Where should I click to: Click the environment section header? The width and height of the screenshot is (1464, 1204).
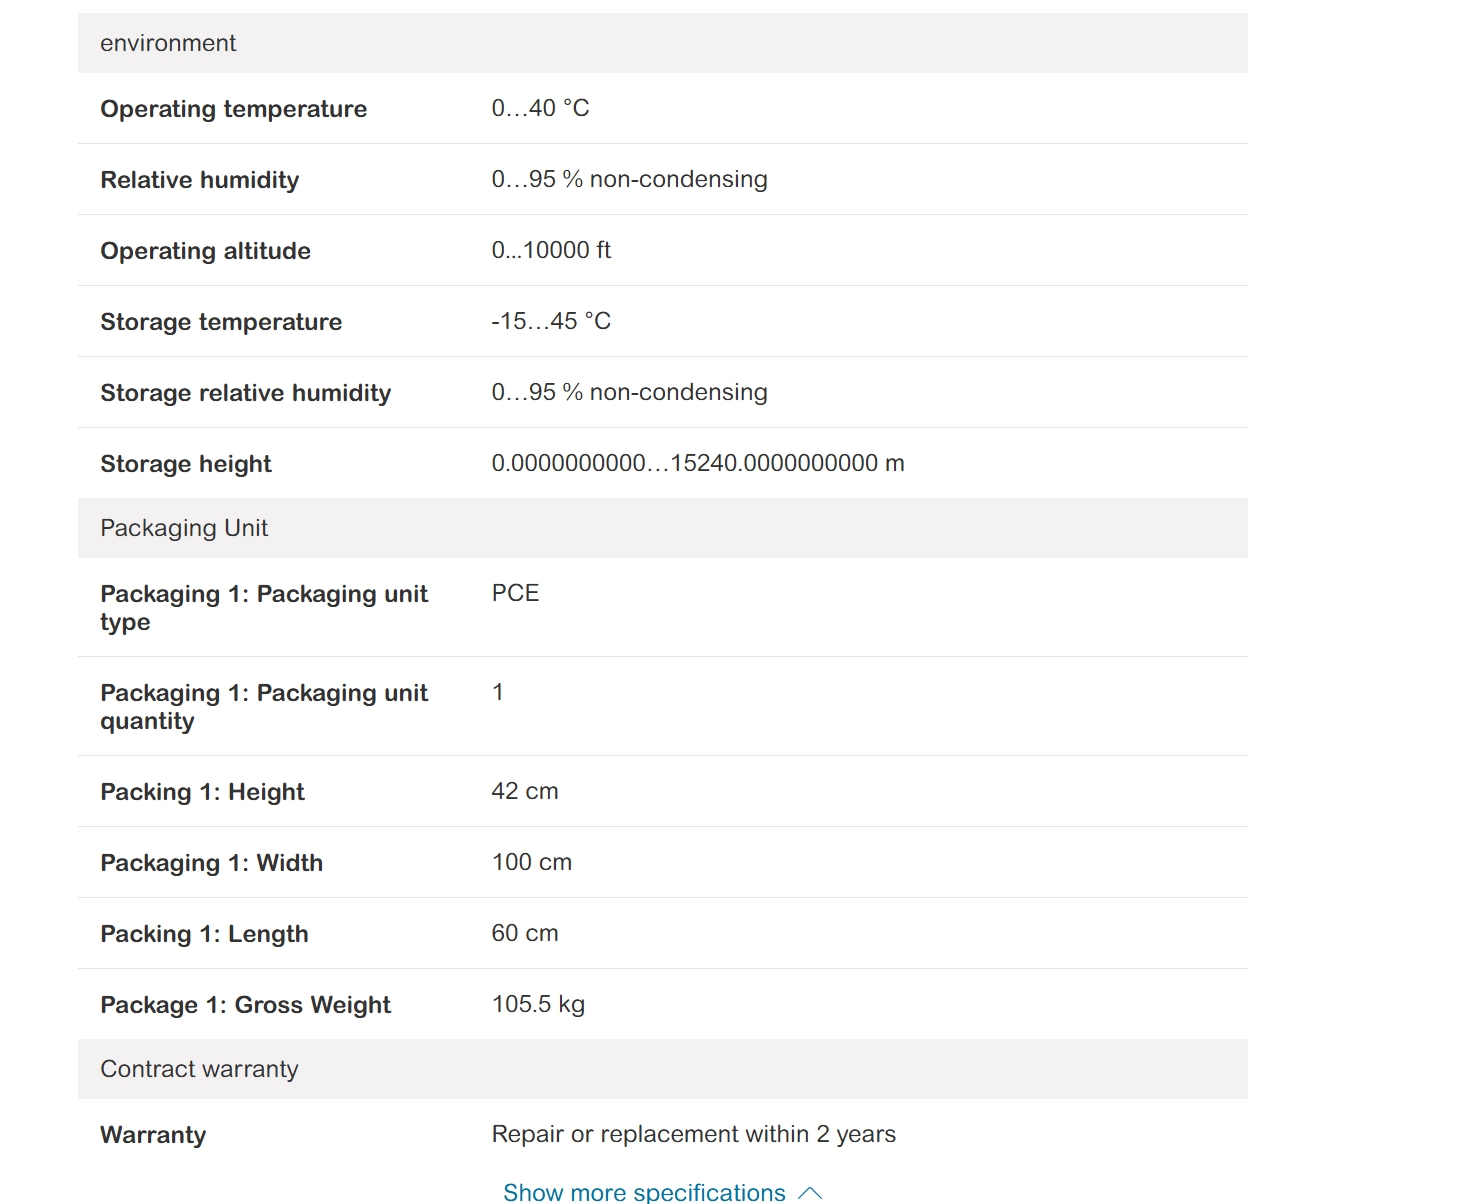tap(168, 43)
